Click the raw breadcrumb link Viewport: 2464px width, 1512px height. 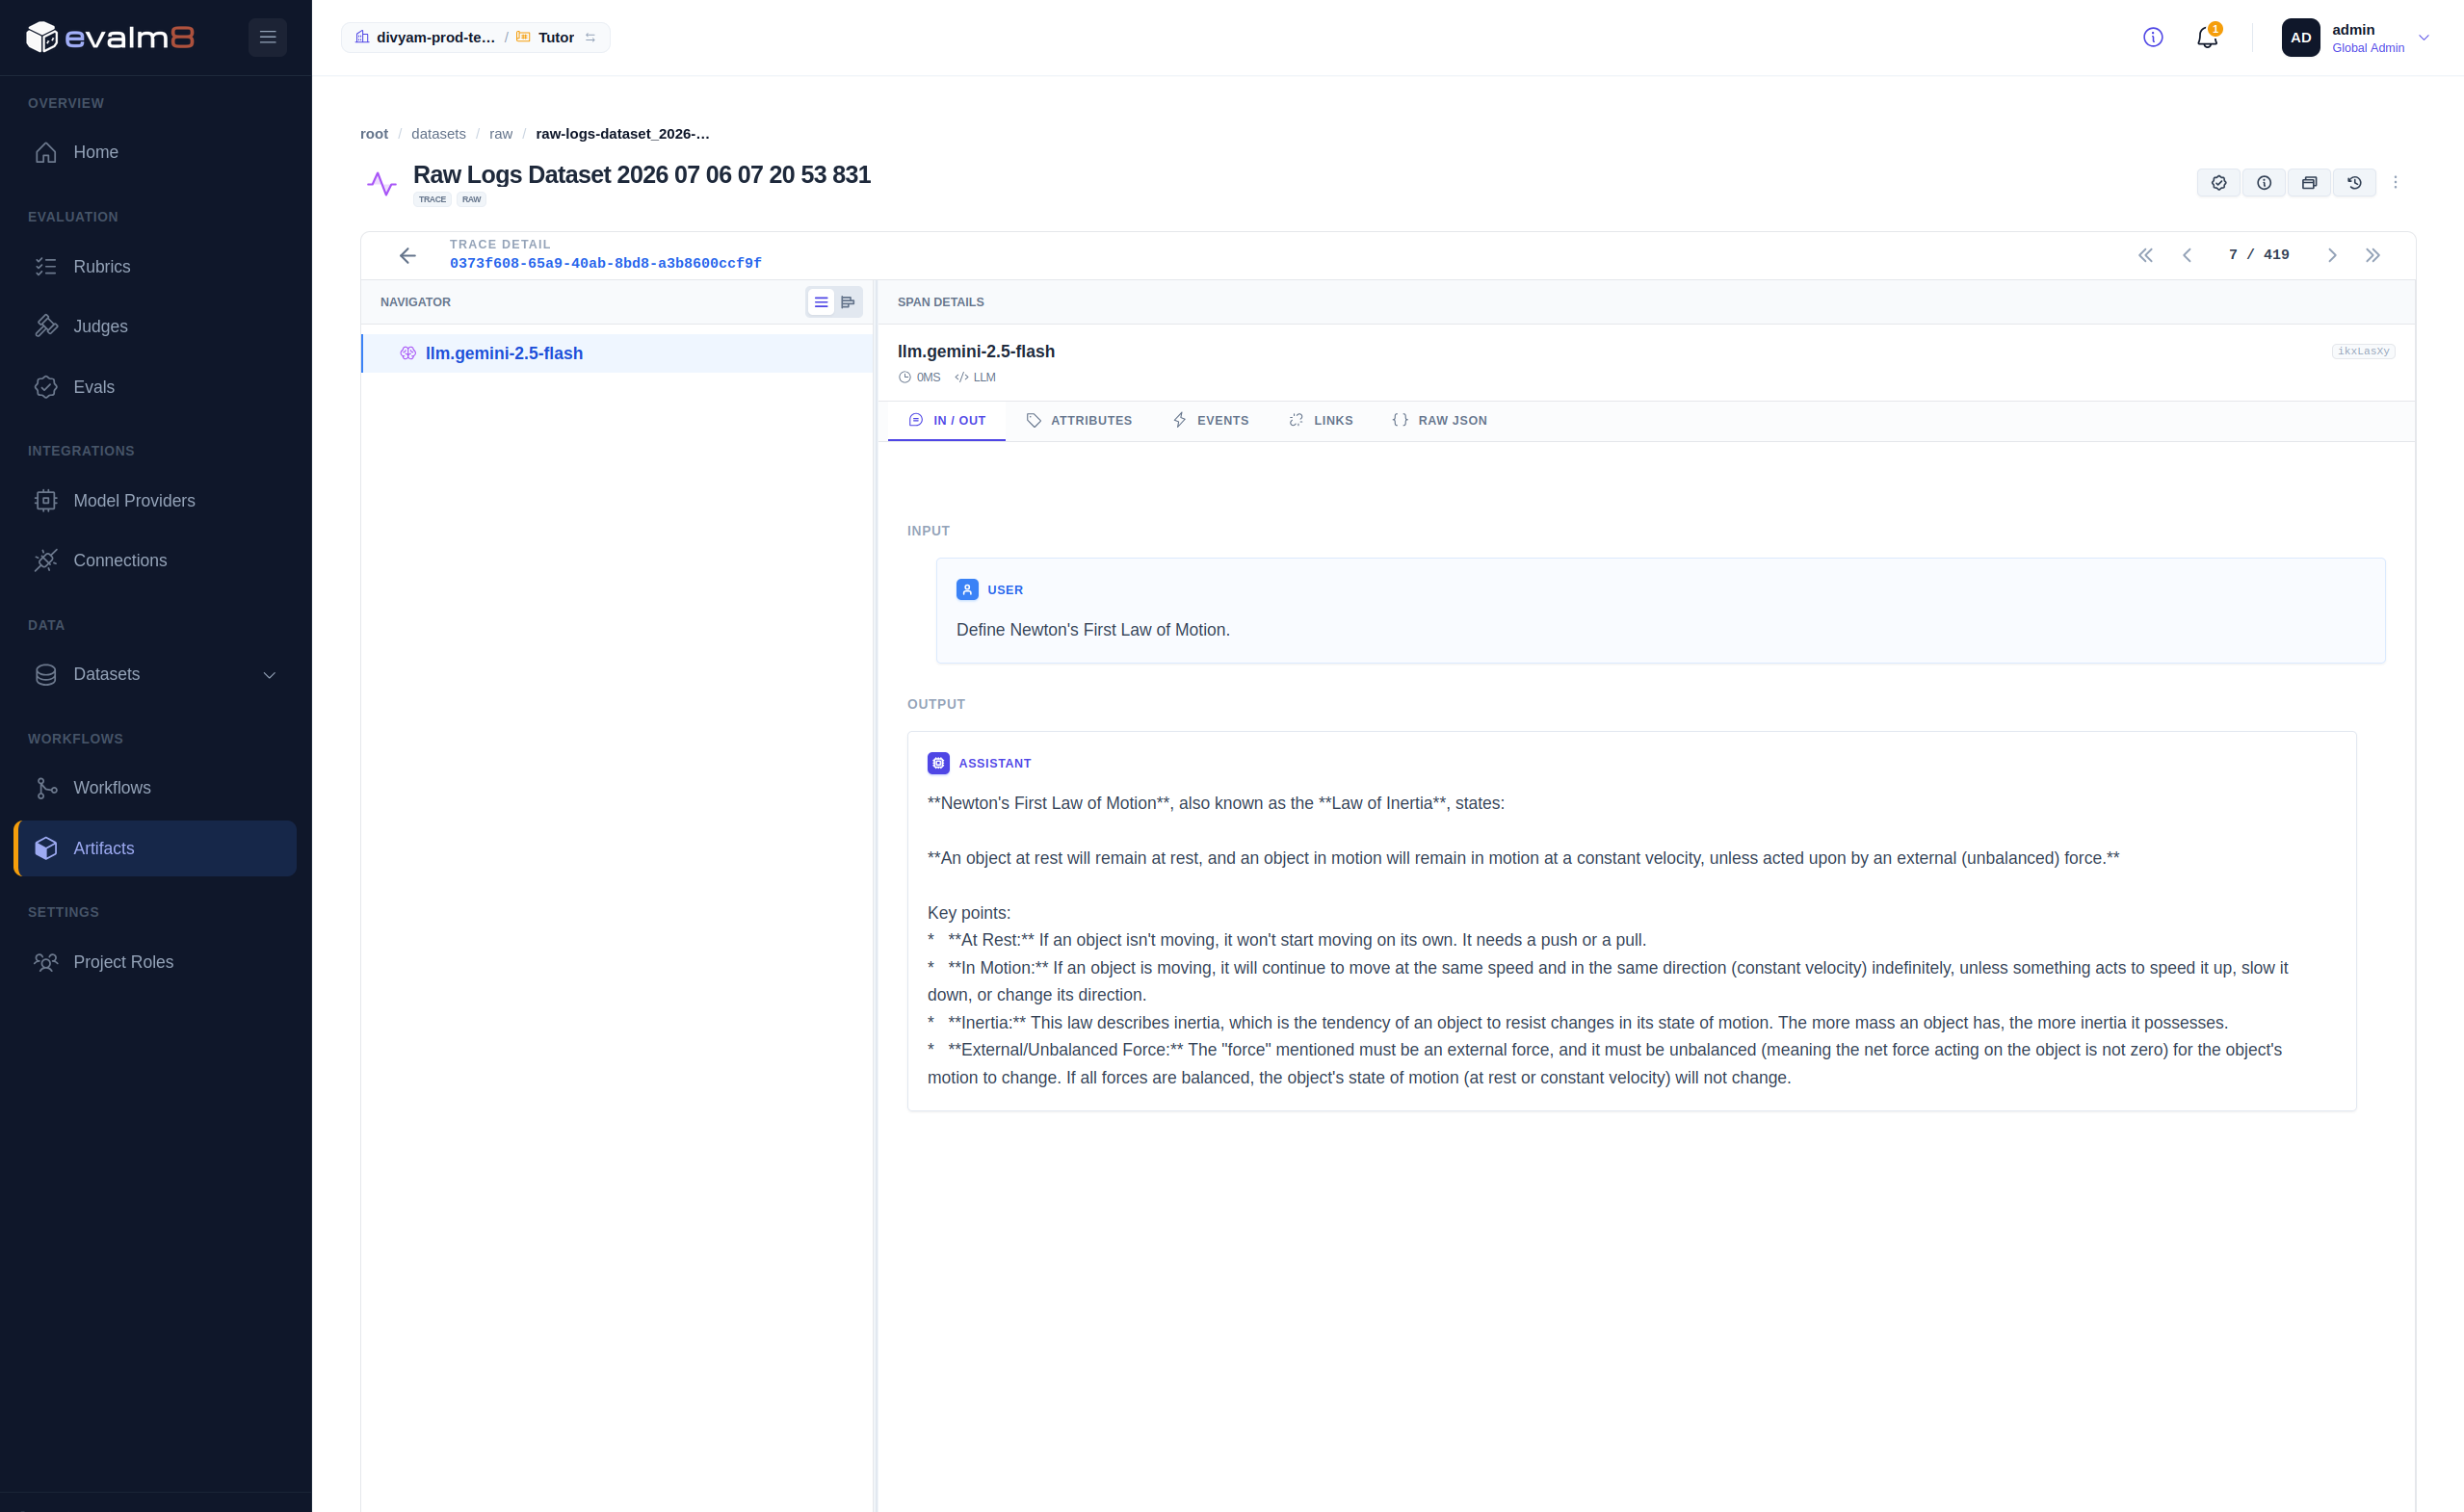click(501, 134)
